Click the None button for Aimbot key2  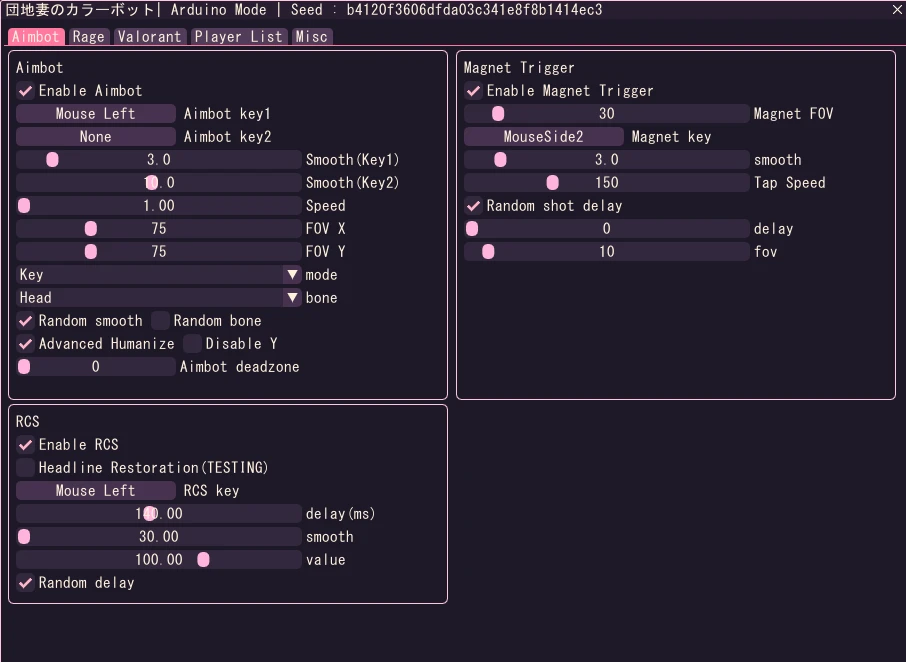pos(96,137)
